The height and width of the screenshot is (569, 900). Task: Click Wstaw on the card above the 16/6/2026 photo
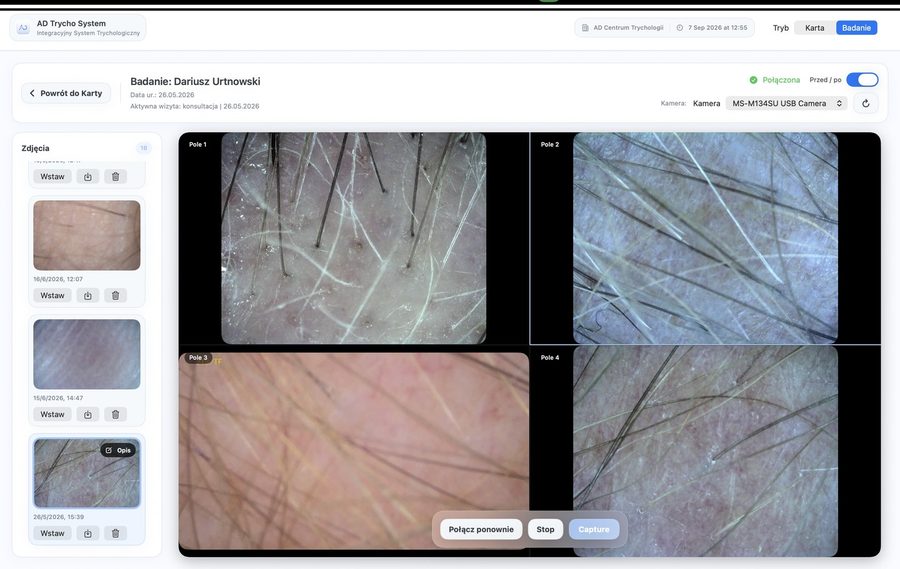52,177
